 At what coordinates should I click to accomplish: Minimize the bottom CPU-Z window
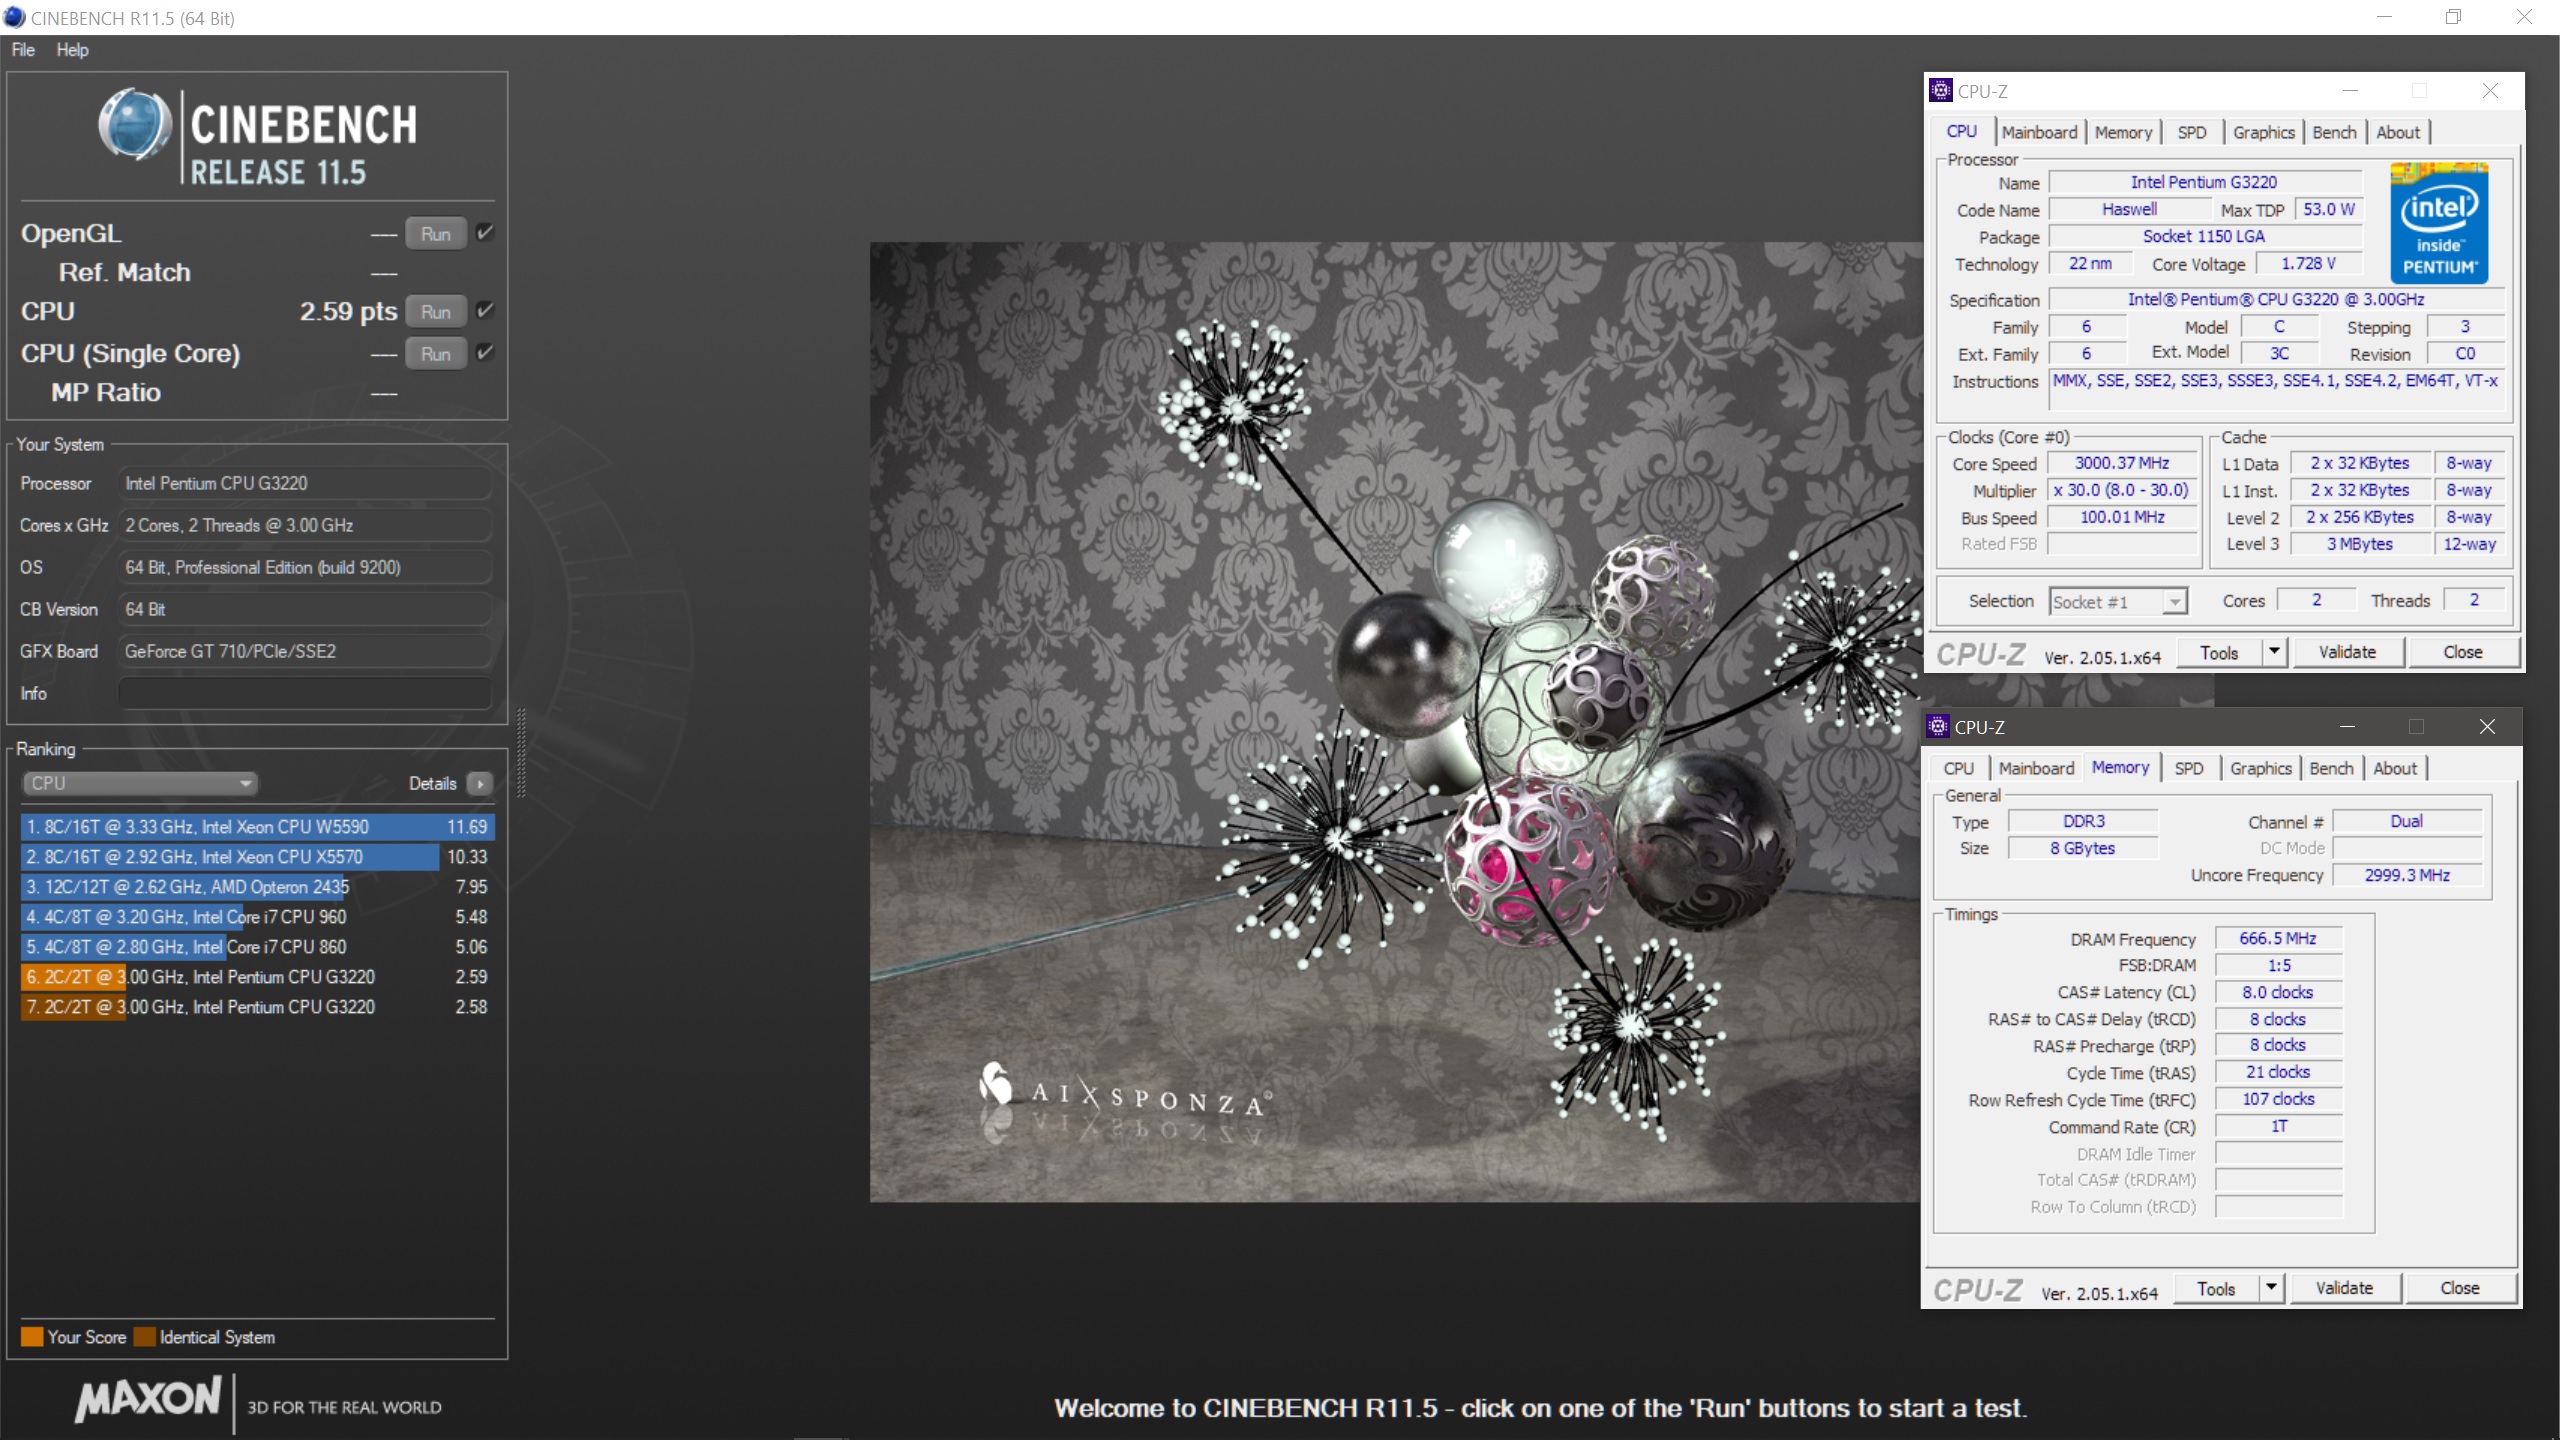(x=2347, y=727)
